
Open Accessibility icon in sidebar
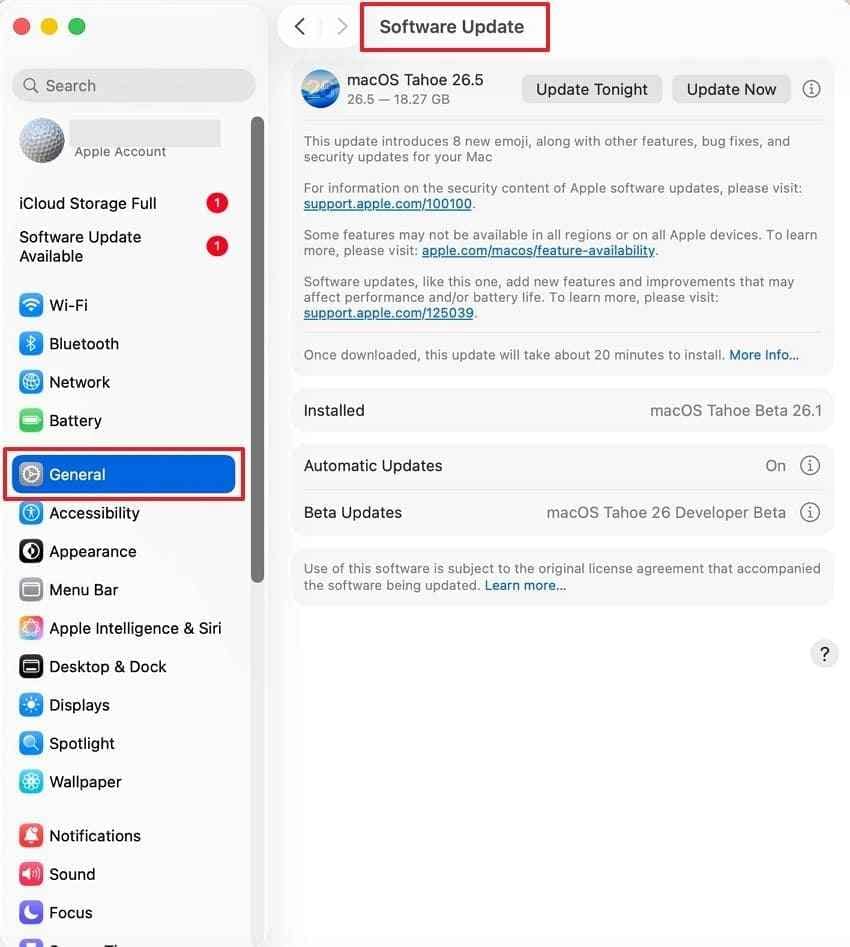point(31,513)
